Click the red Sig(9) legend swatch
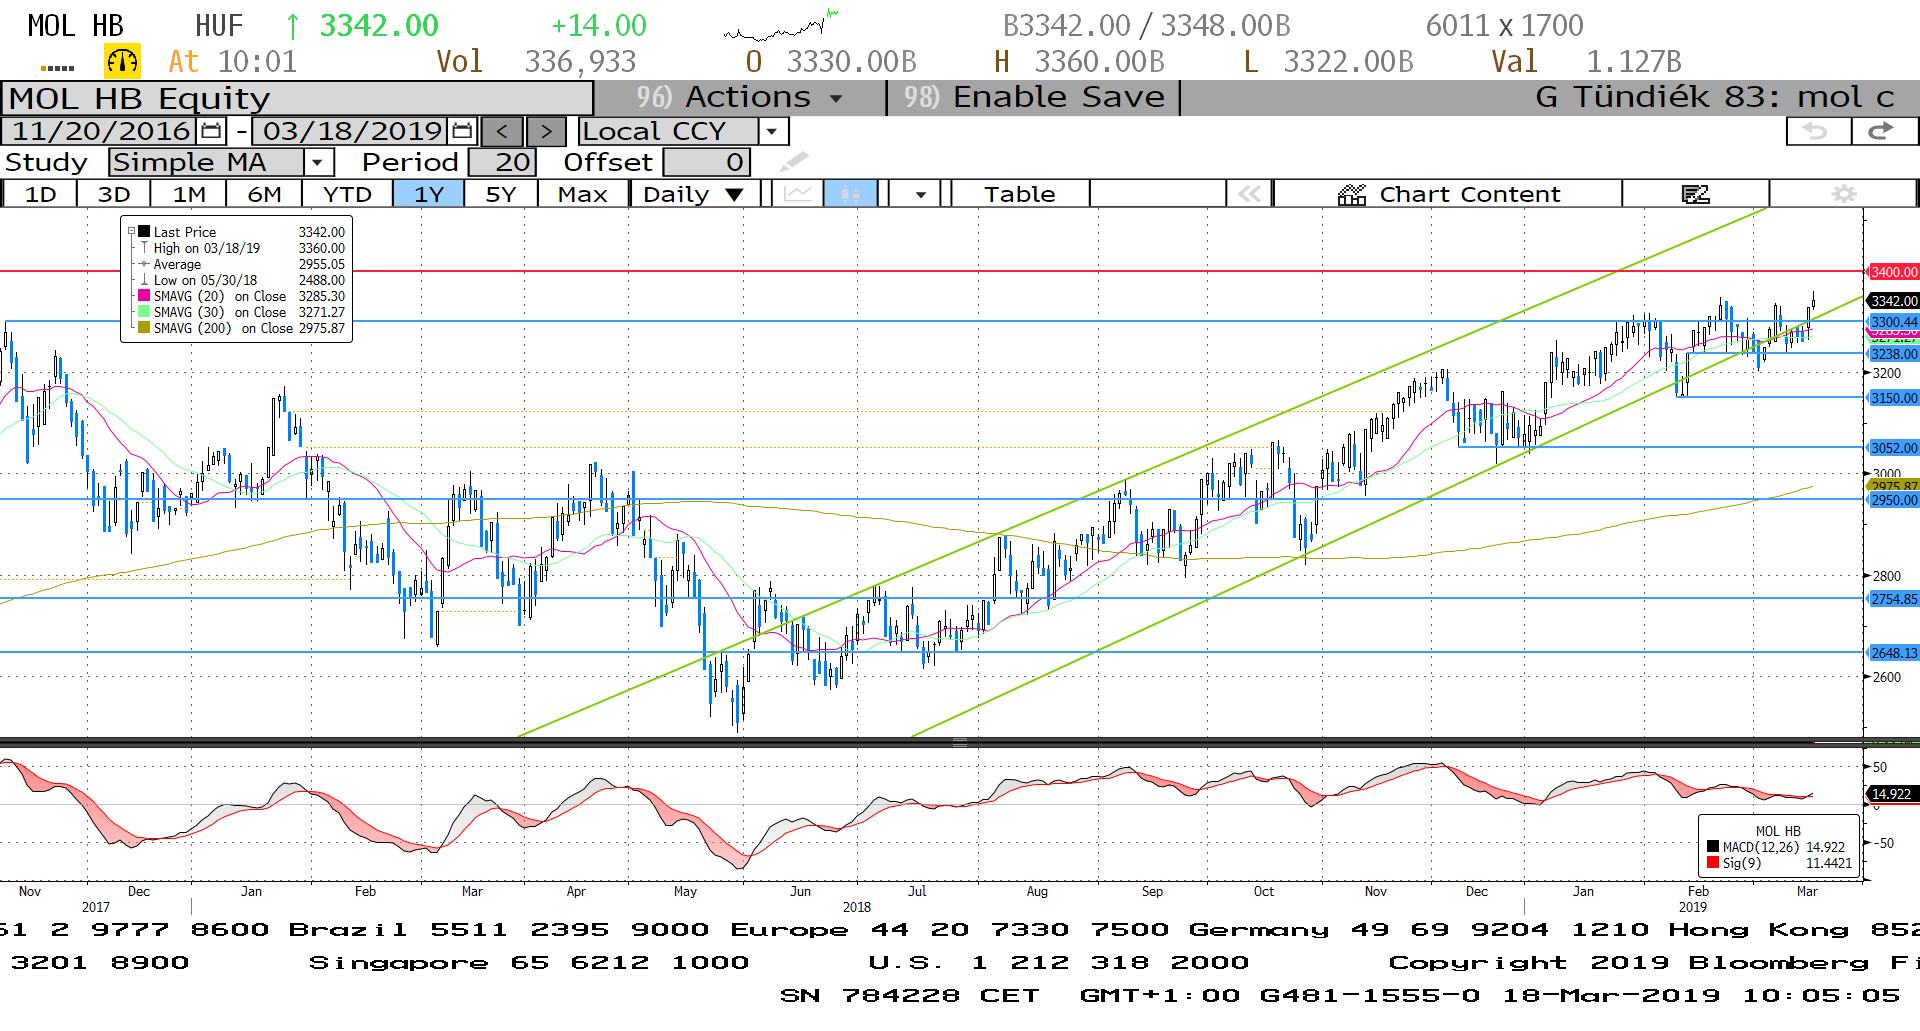This screenshot has width=1920, height=1031. coord(1713,863)
